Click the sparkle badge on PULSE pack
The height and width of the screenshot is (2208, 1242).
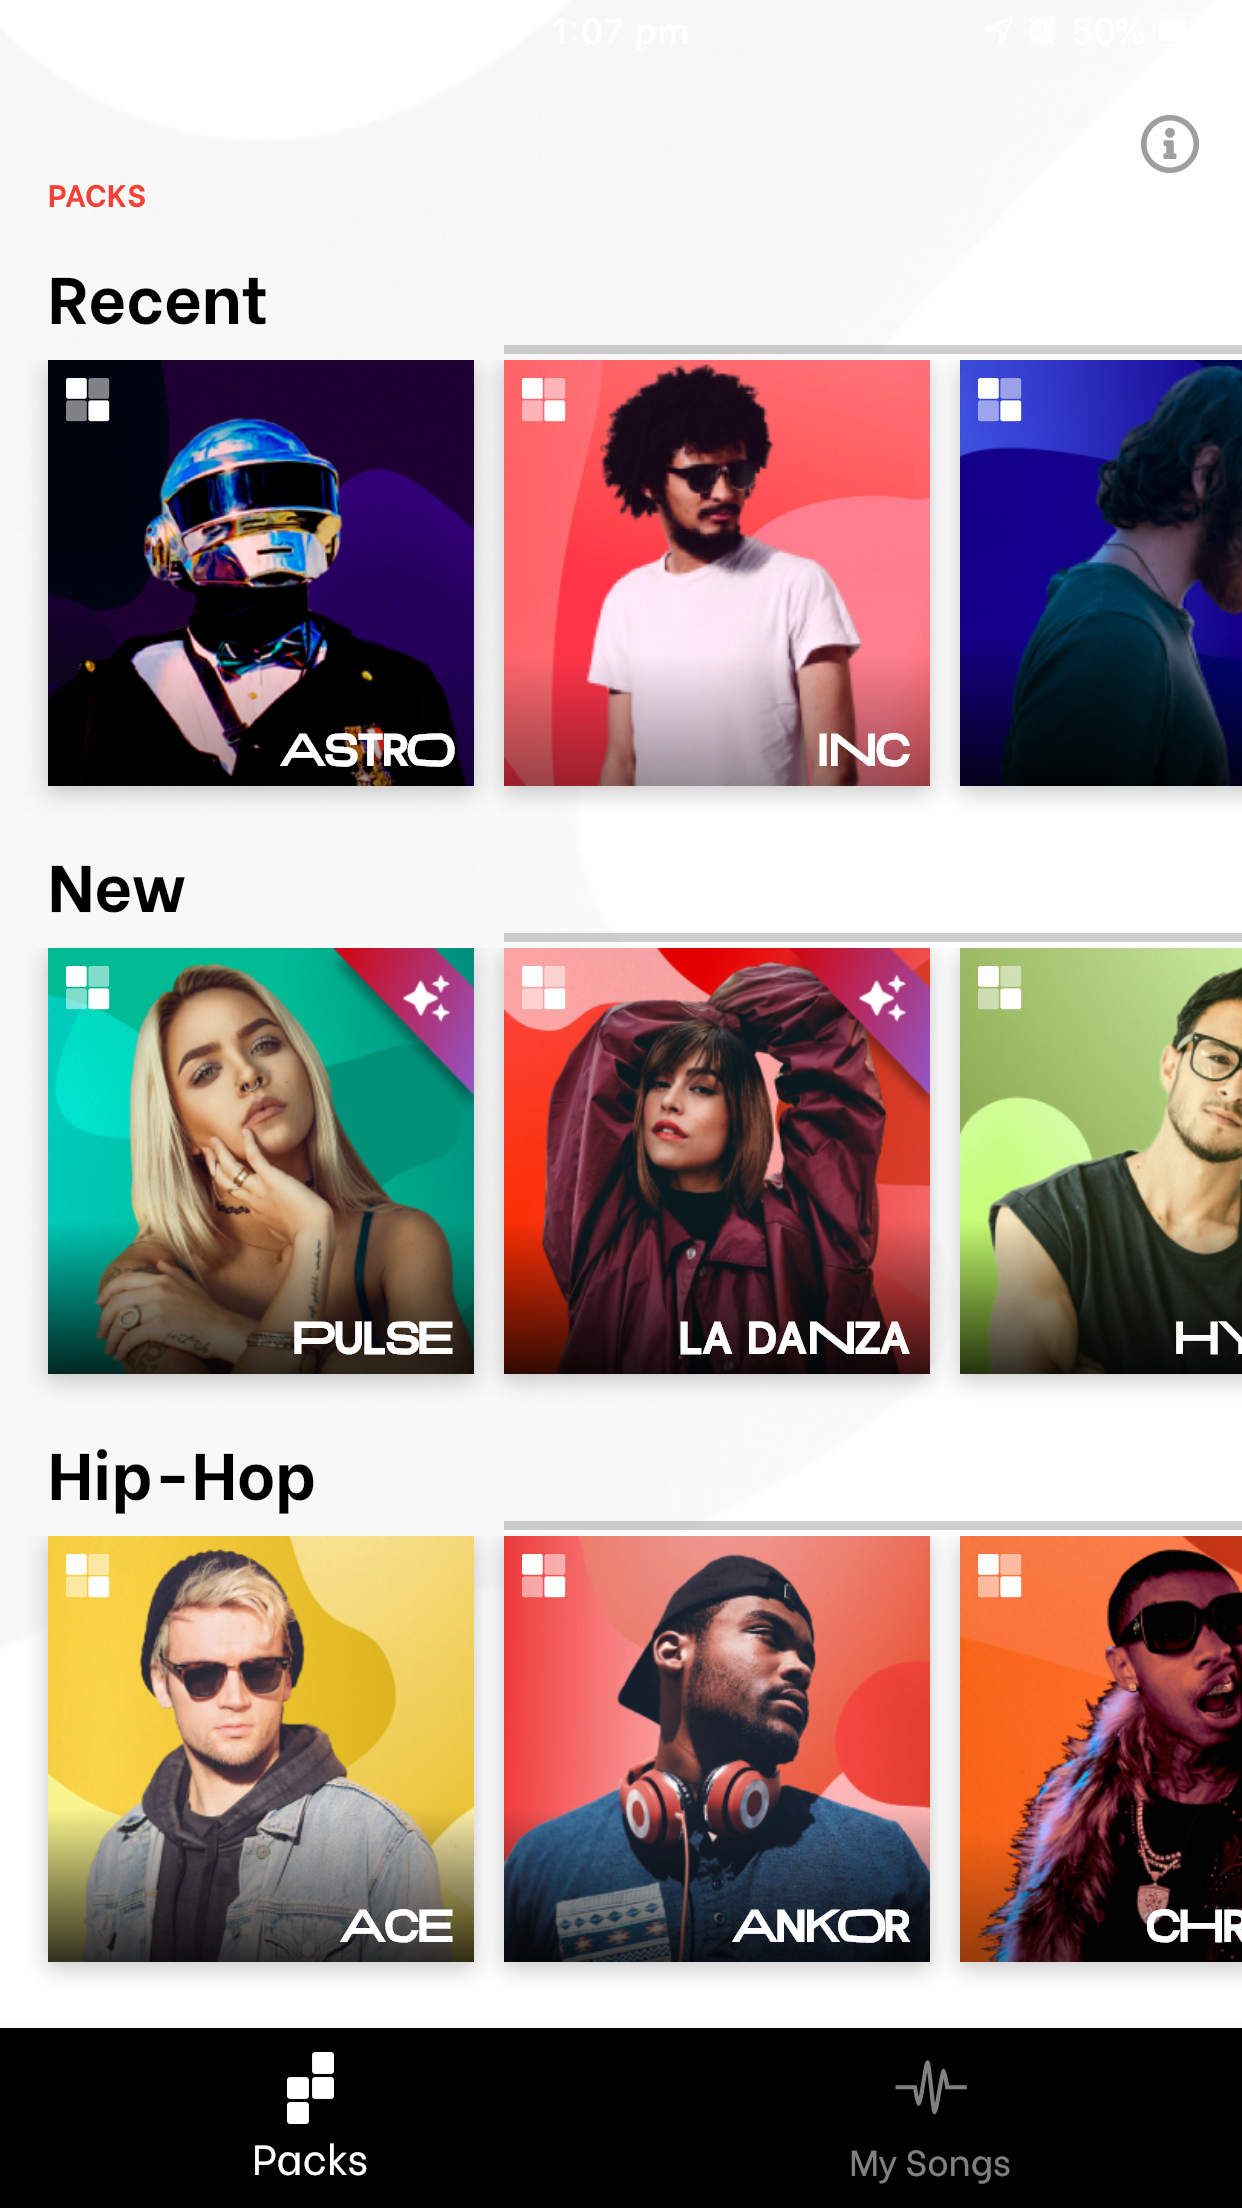pos(428,998)
